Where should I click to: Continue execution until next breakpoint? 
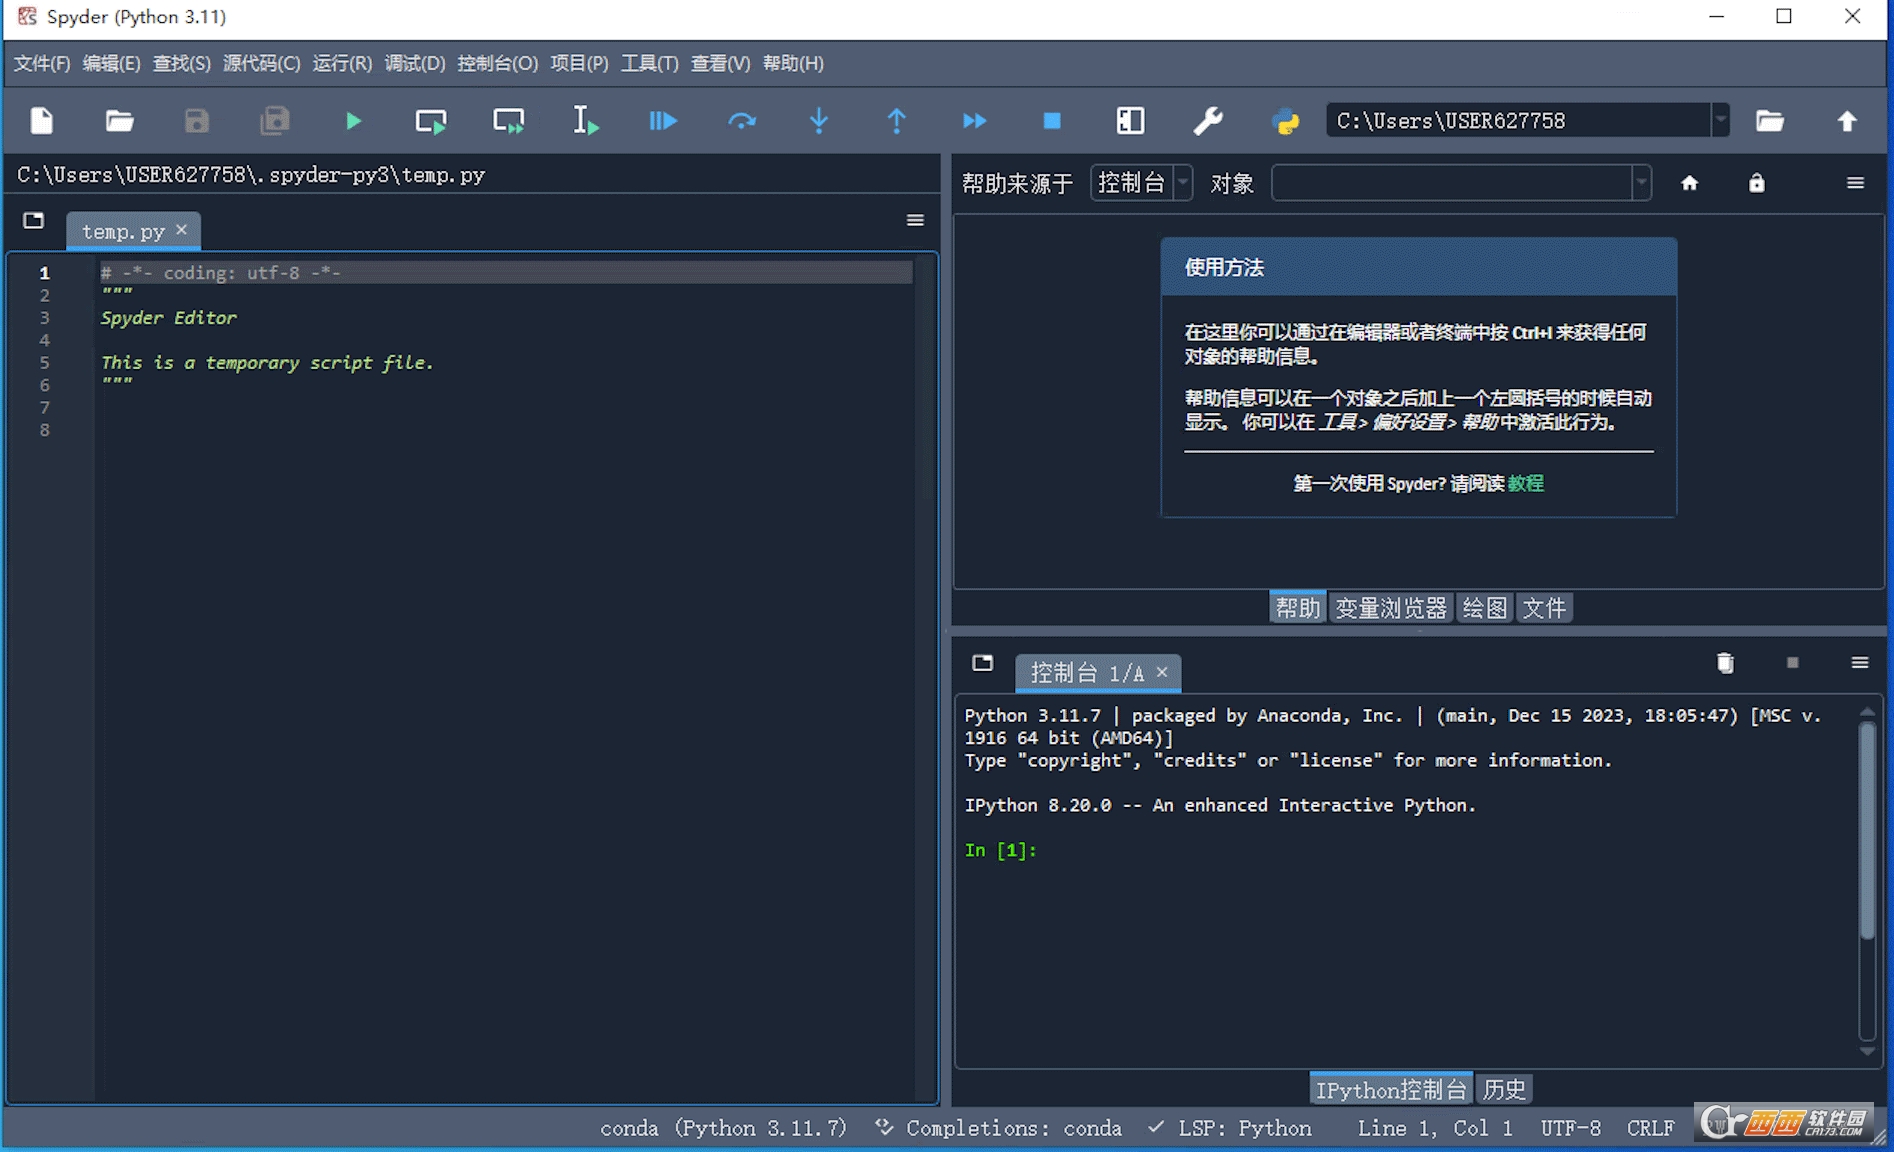975,121
